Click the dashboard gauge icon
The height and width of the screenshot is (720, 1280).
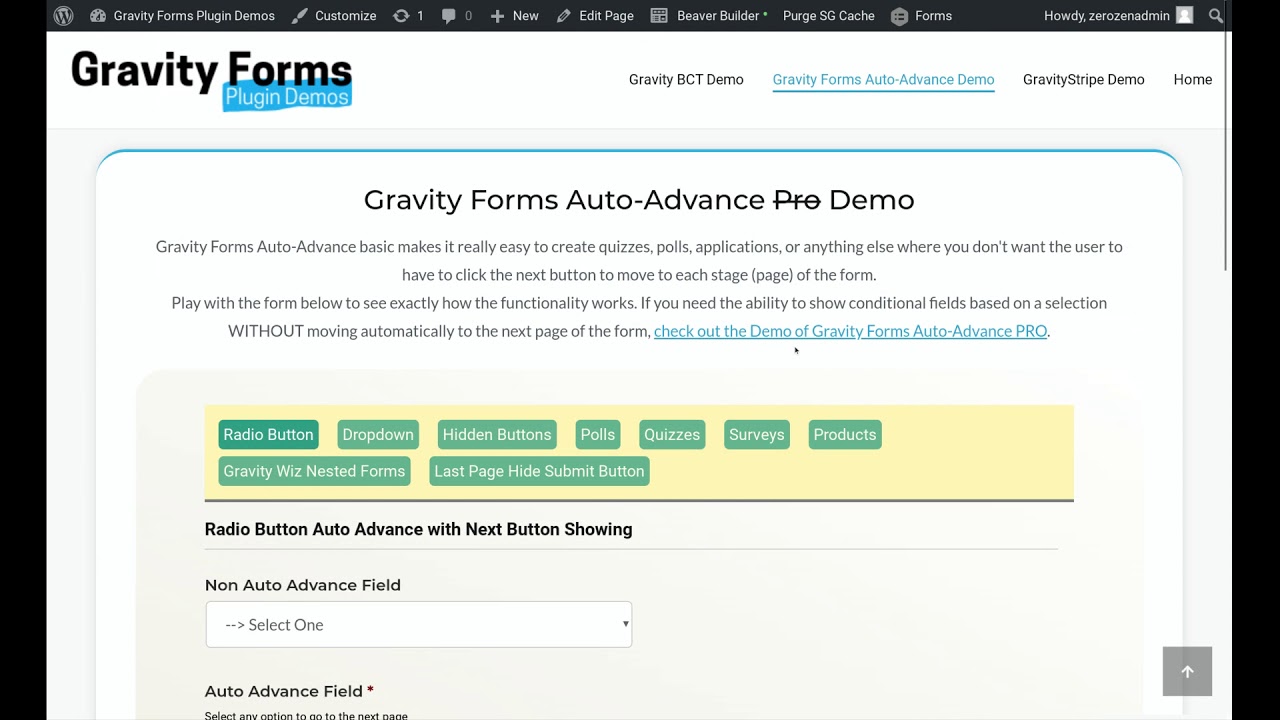tap(98, 16)
